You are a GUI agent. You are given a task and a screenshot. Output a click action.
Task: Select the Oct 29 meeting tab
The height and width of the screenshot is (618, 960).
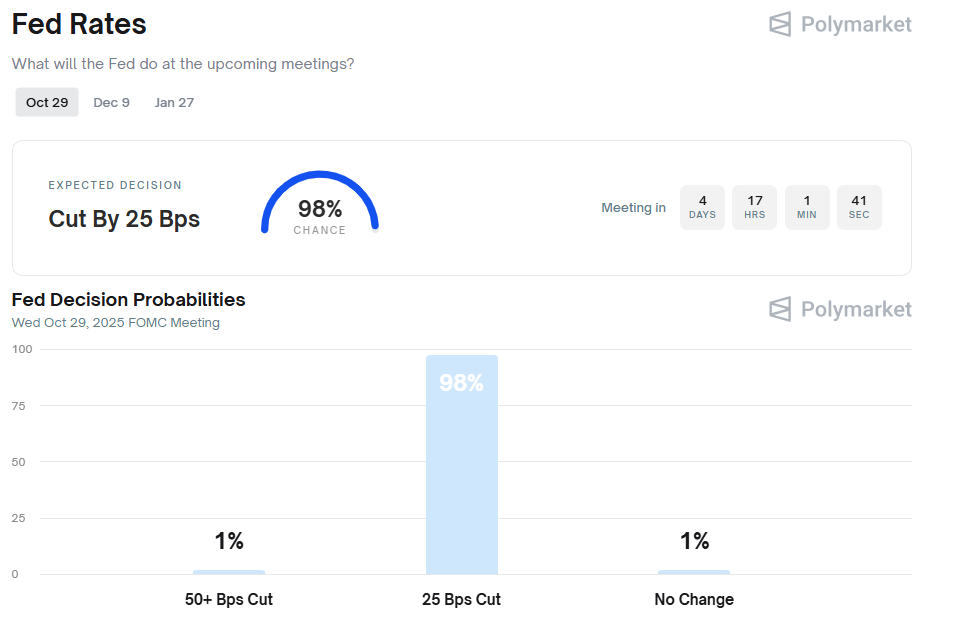click(x=47, y=102)
